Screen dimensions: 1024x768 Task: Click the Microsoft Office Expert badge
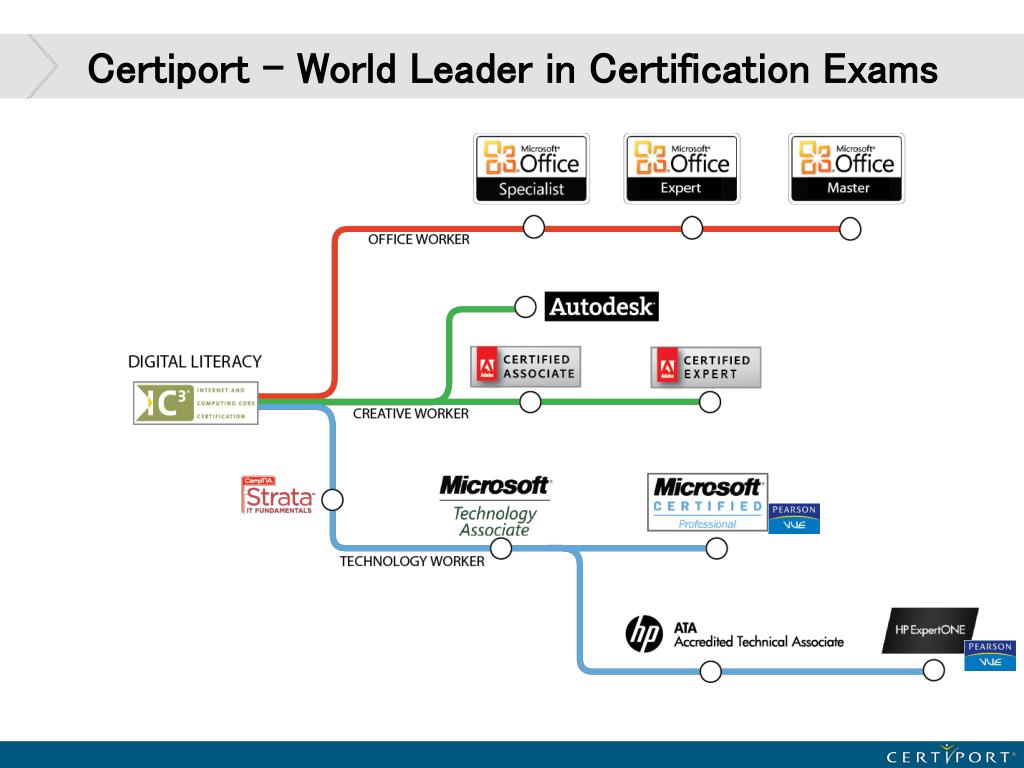[x=681, y=168]
